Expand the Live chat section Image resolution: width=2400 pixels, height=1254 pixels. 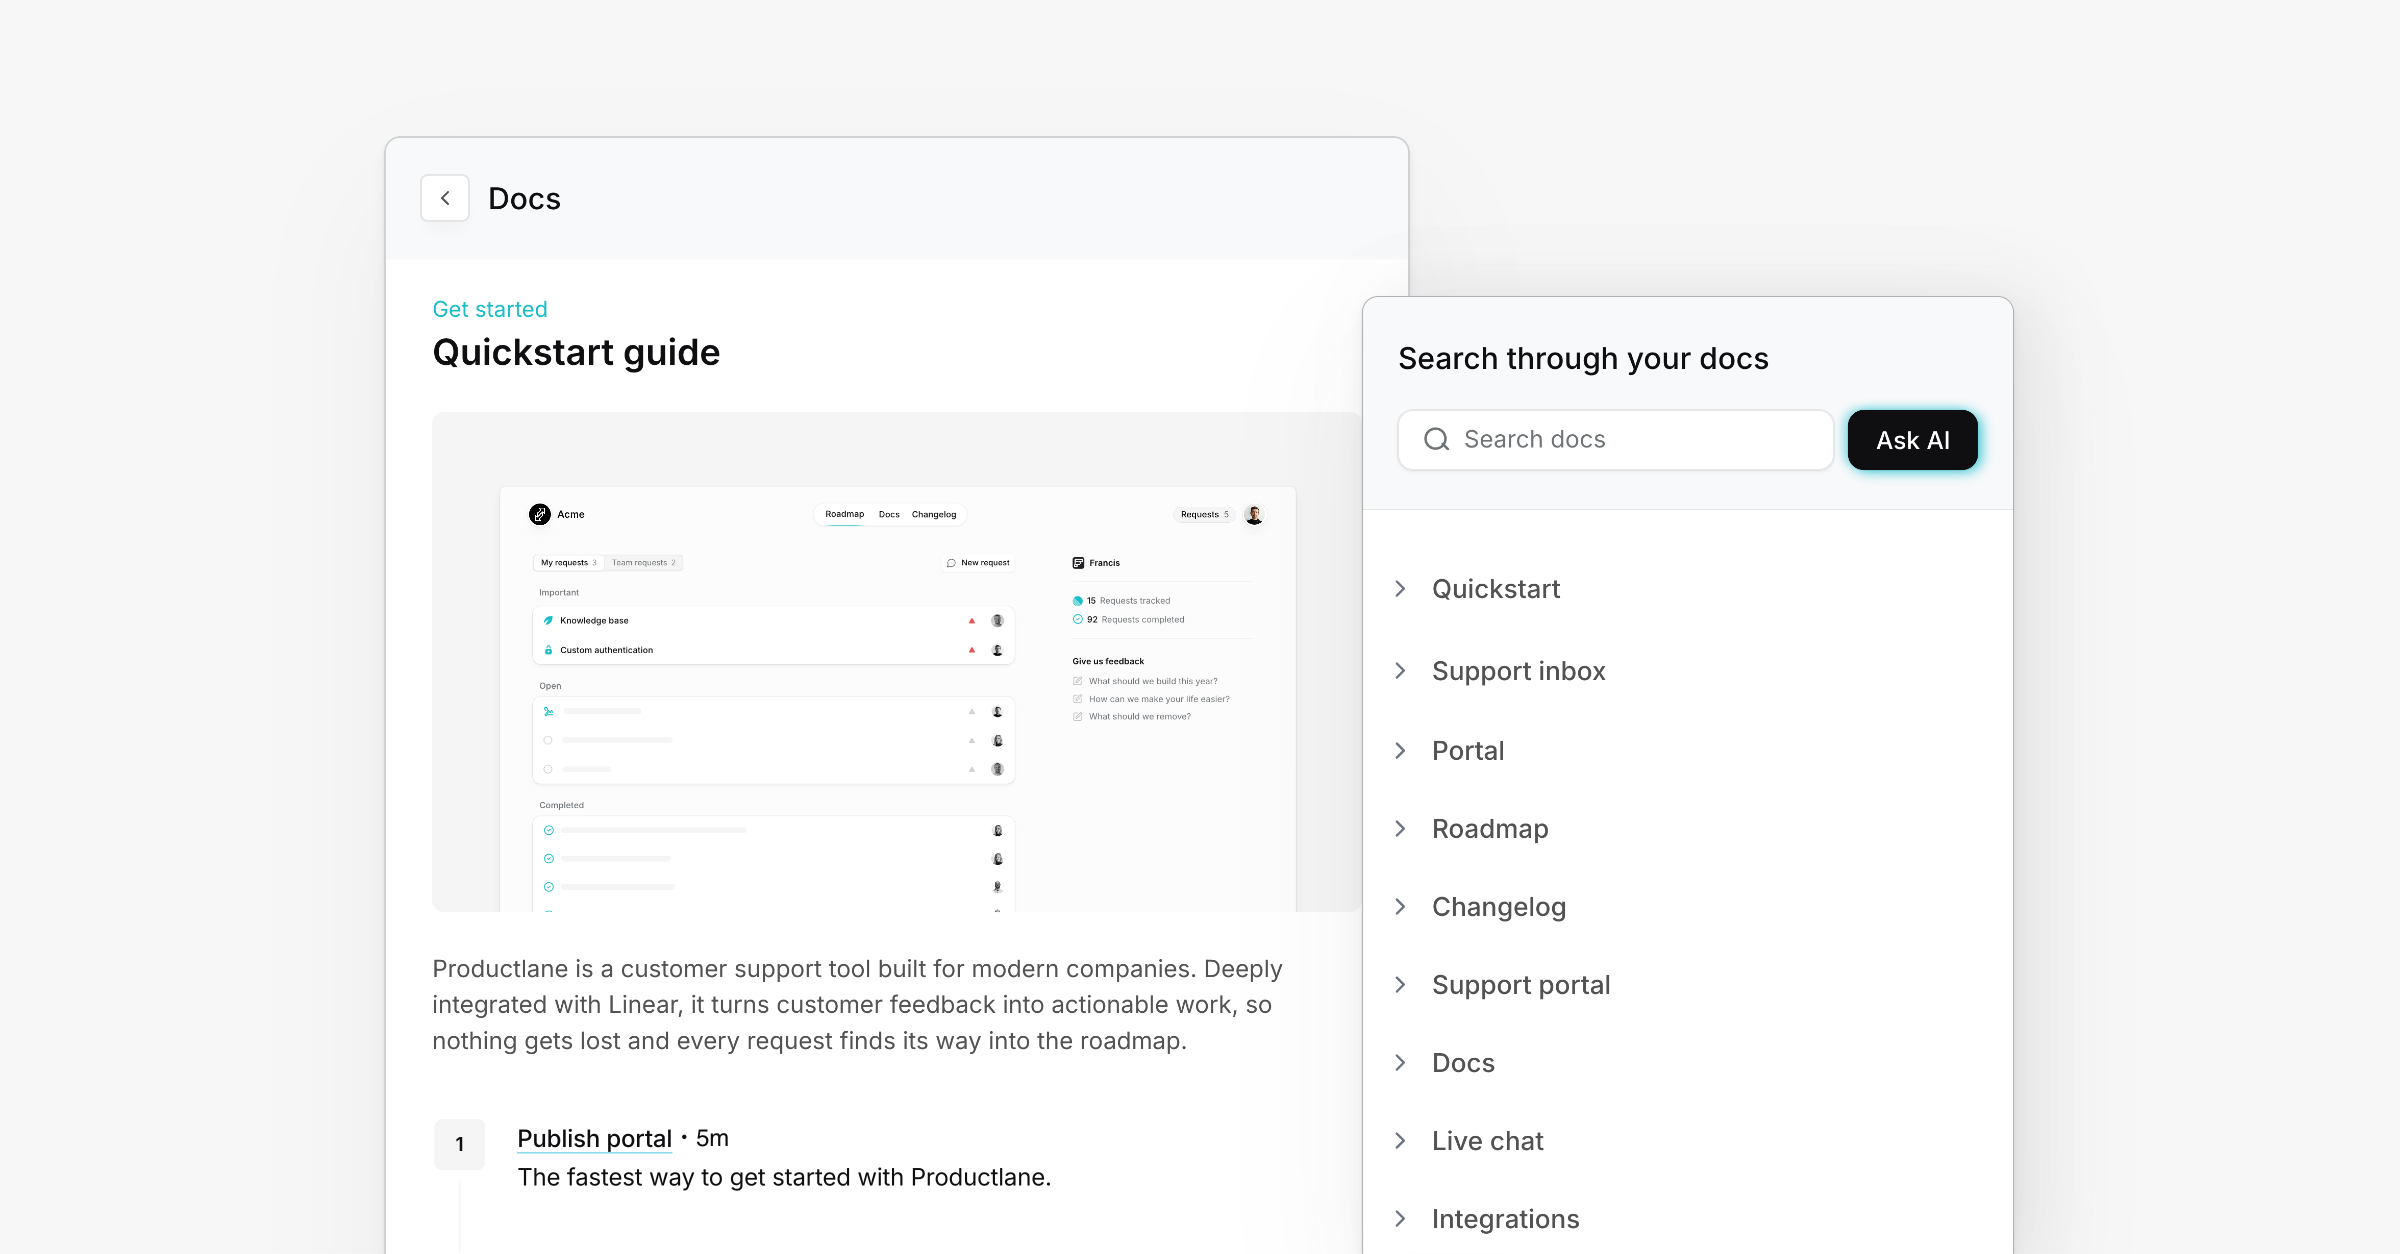pos(1401,1141)
